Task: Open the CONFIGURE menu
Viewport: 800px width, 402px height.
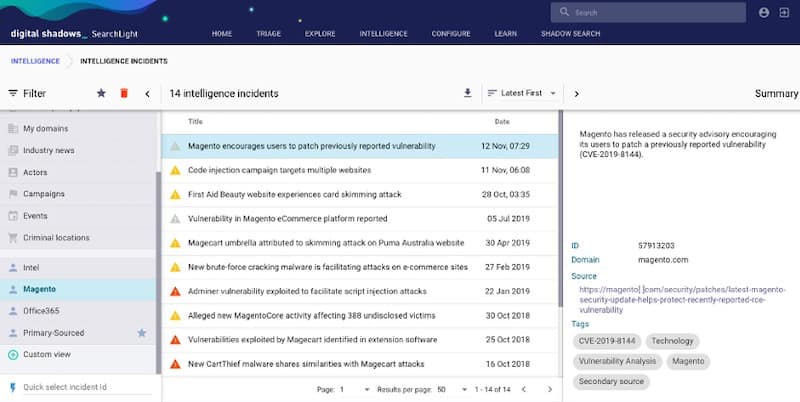Action: [451, 34]
